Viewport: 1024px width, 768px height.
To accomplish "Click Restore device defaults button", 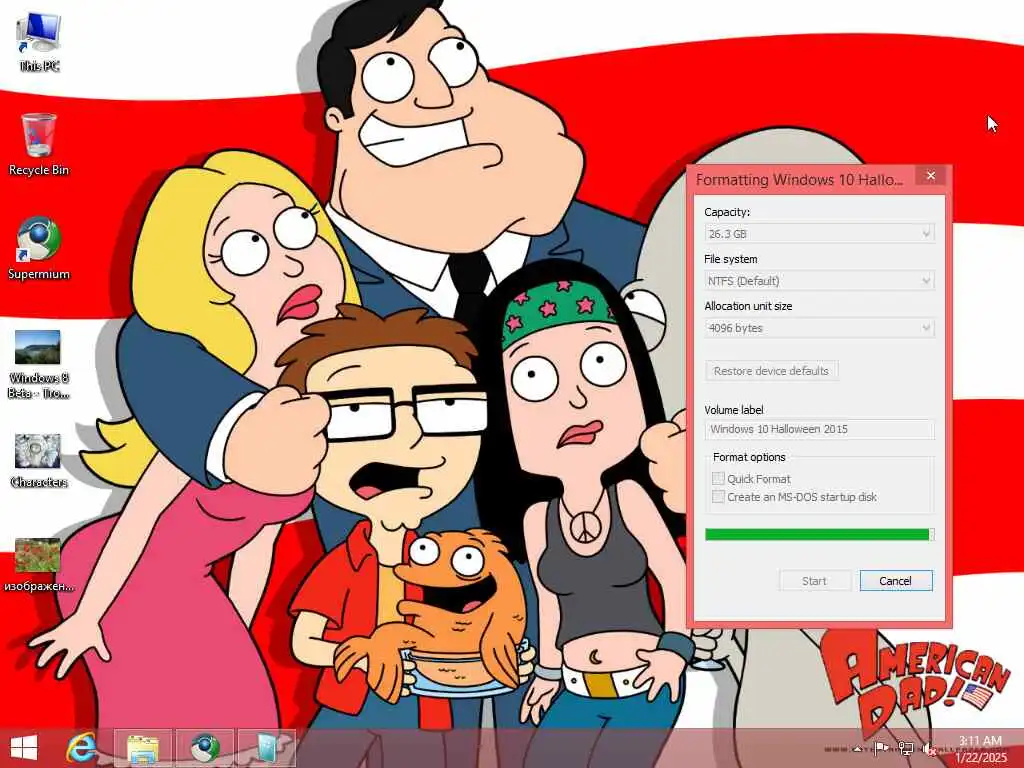I will 771,371.
